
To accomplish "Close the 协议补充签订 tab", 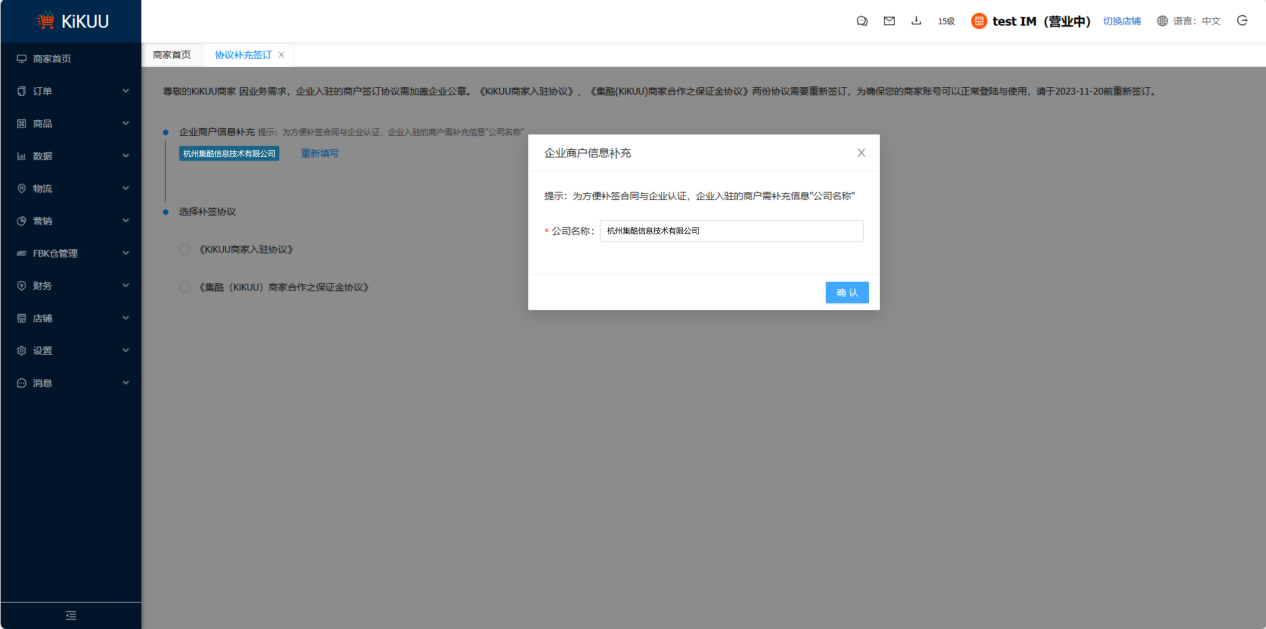I will 281,55.
